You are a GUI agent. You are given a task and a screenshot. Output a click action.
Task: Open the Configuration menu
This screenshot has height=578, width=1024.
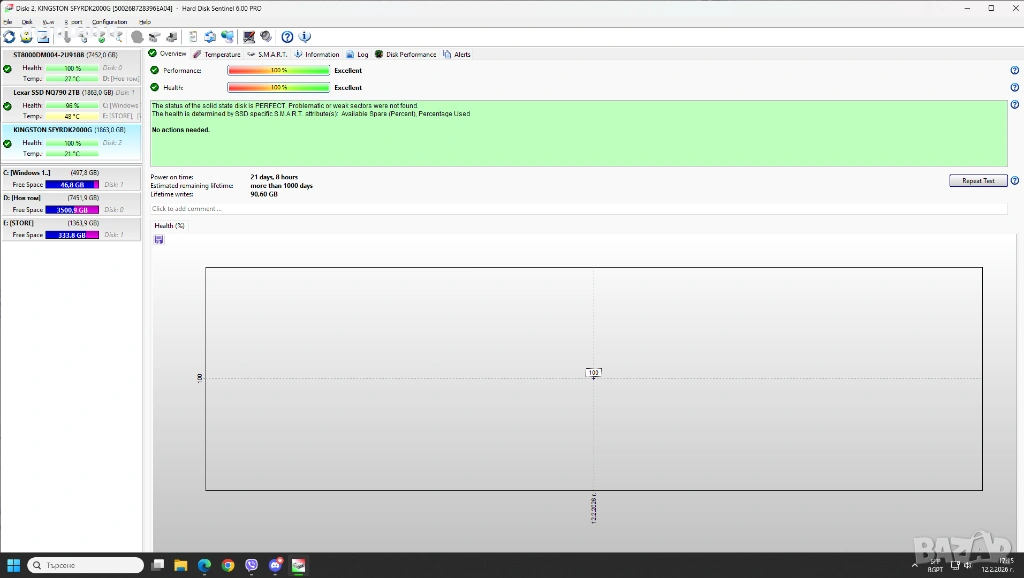pyautogui.click(x=109, y=21)
